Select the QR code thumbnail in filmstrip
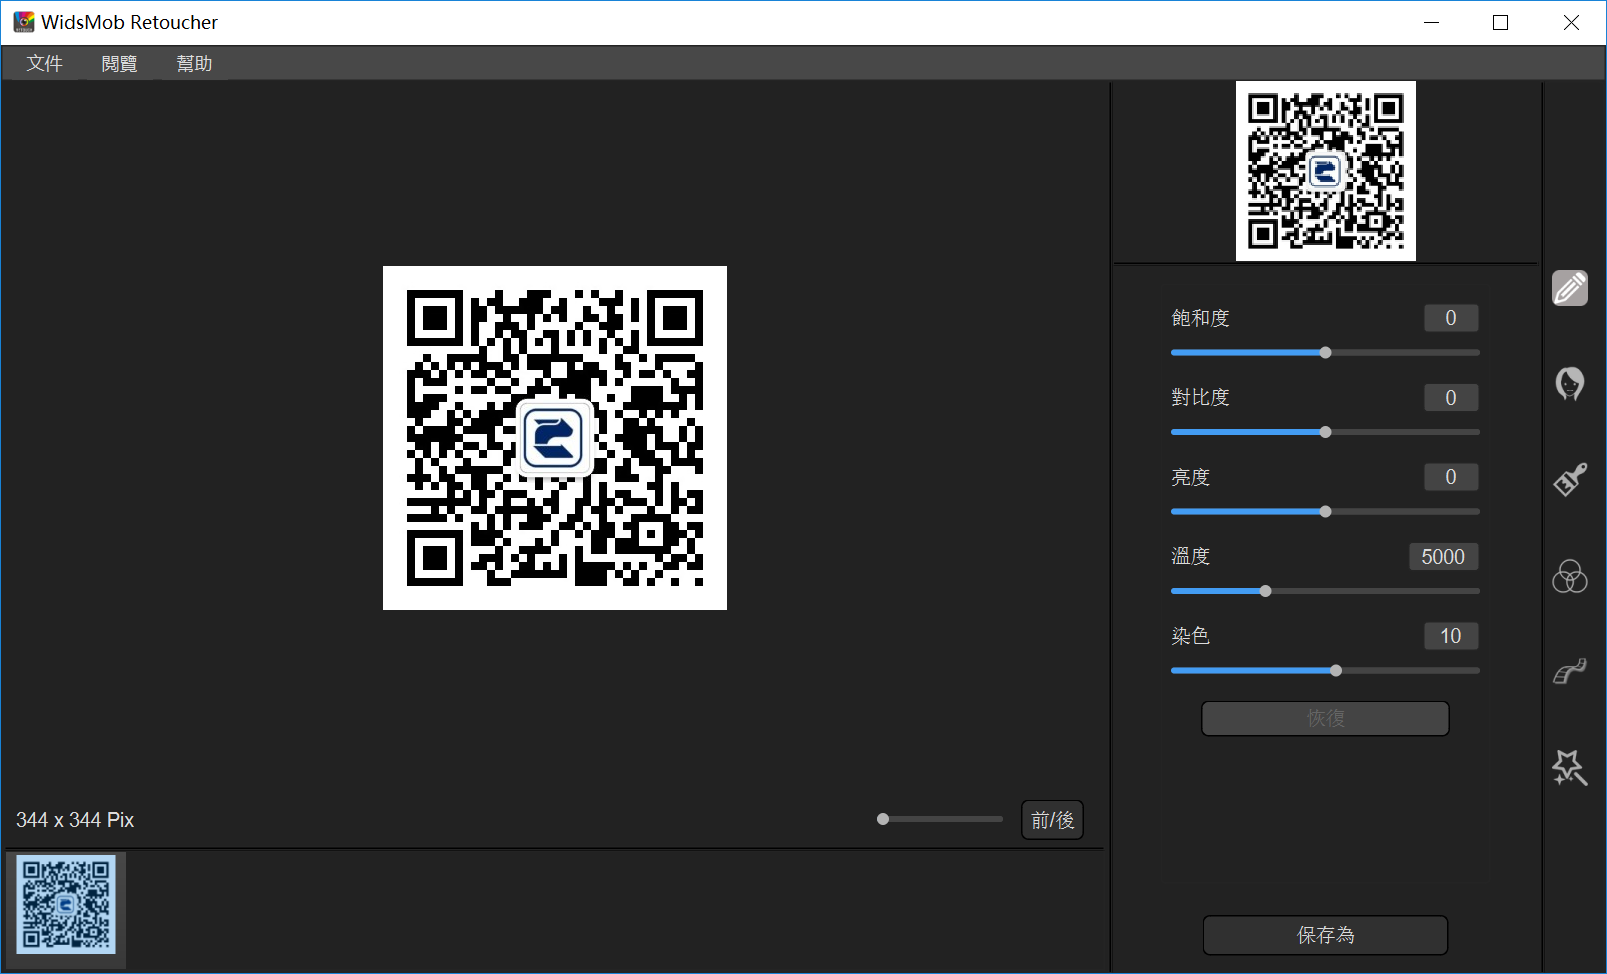This screenshot has width=1607, height=974. pyautogui.click(x=66, y=904)
